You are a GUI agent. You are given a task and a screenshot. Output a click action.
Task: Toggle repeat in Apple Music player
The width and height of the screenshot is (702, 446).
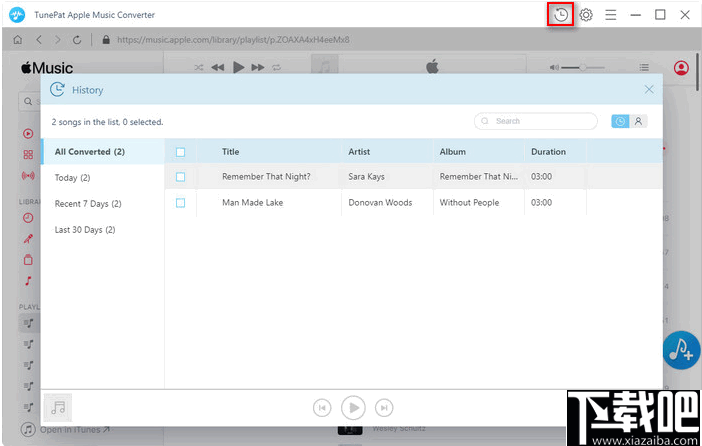coord(276,67)
